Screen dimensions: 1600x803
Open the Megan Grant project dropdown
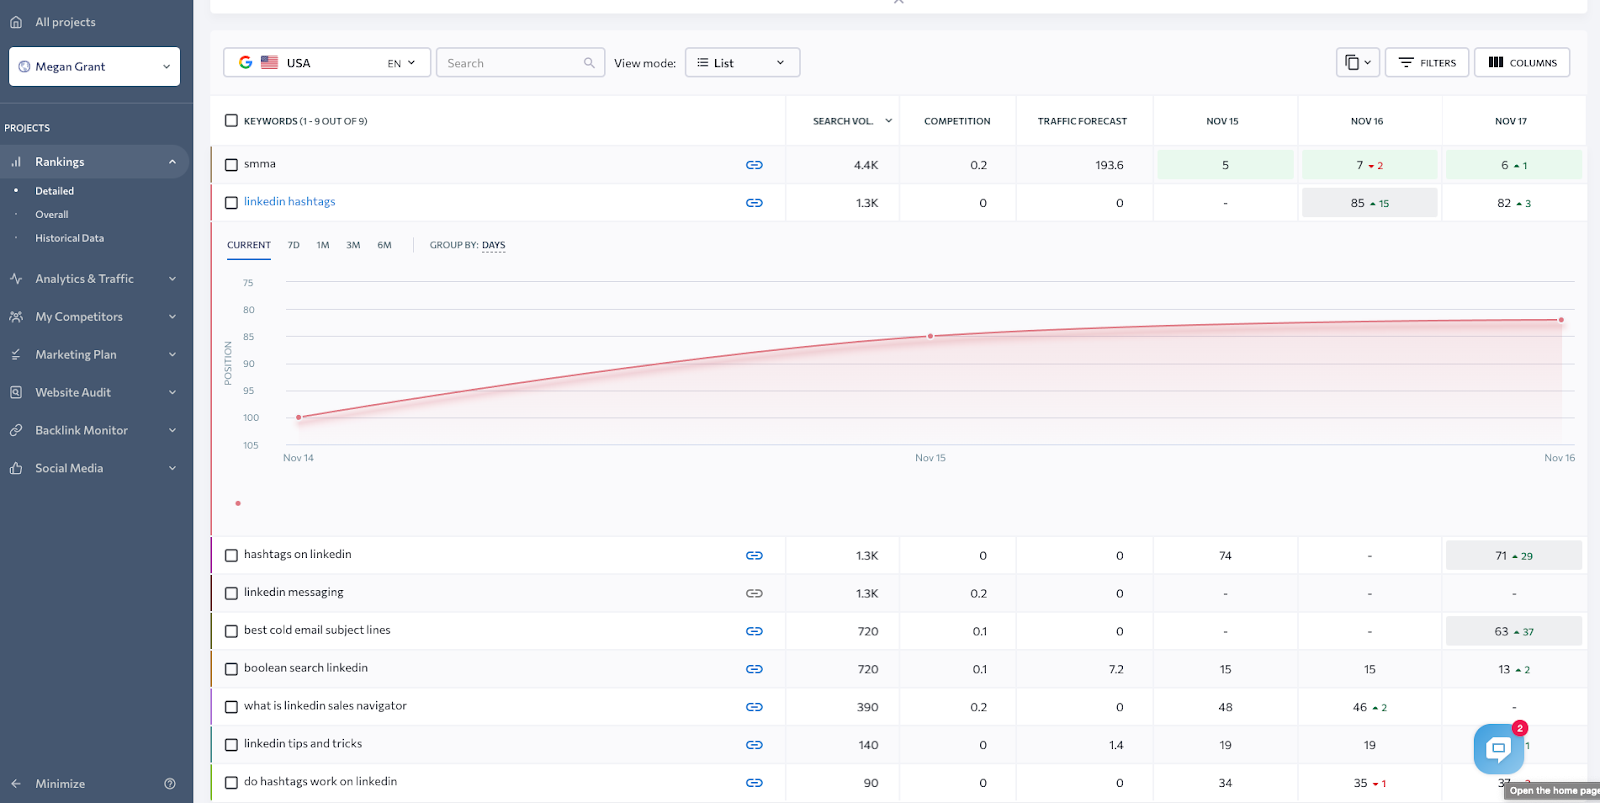coord(95,67)
